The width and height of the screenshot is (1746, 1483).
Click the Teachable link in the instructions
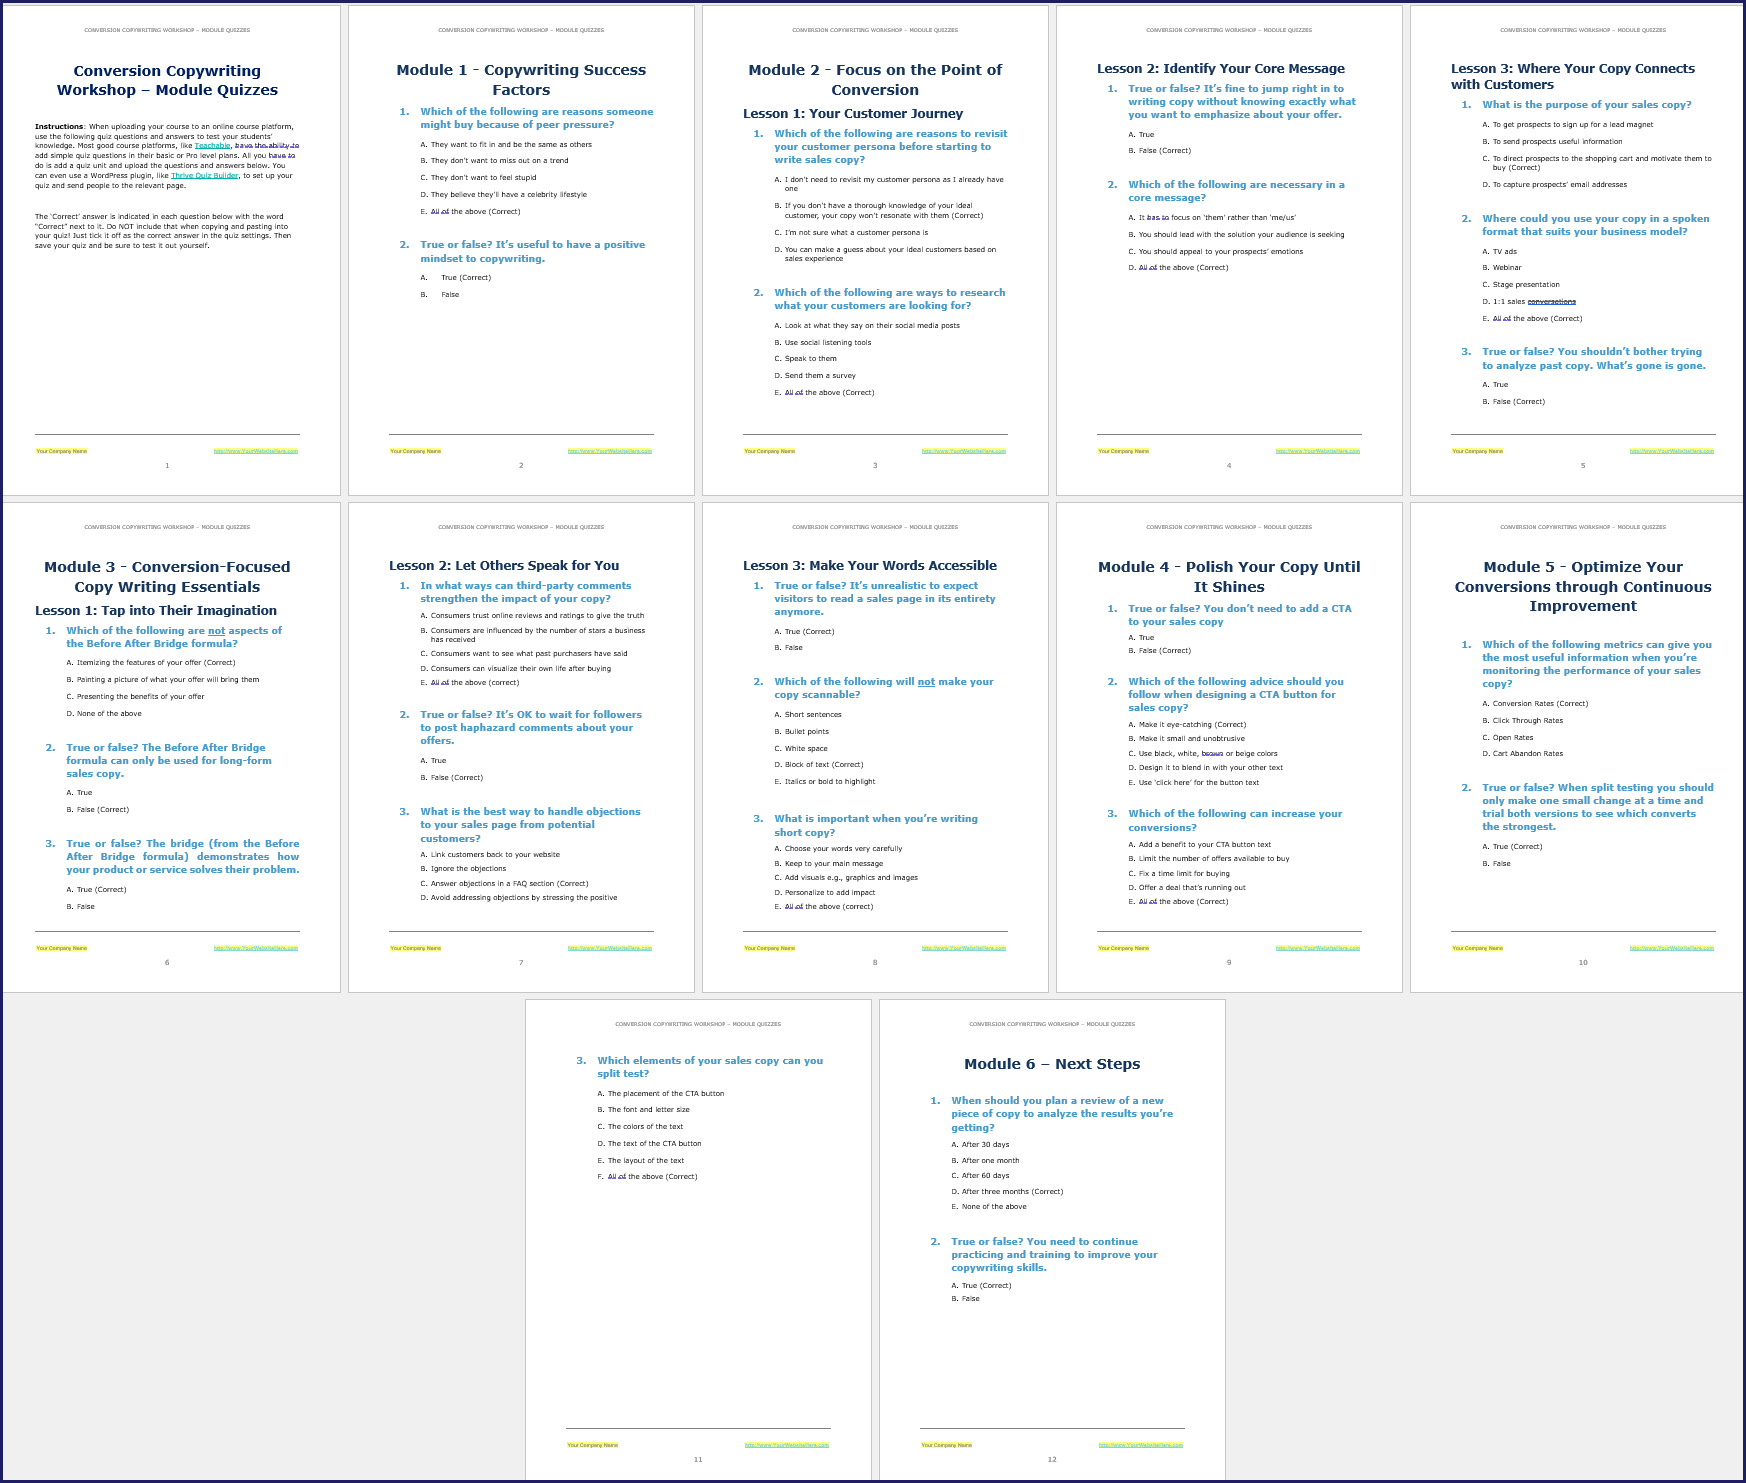212,146
